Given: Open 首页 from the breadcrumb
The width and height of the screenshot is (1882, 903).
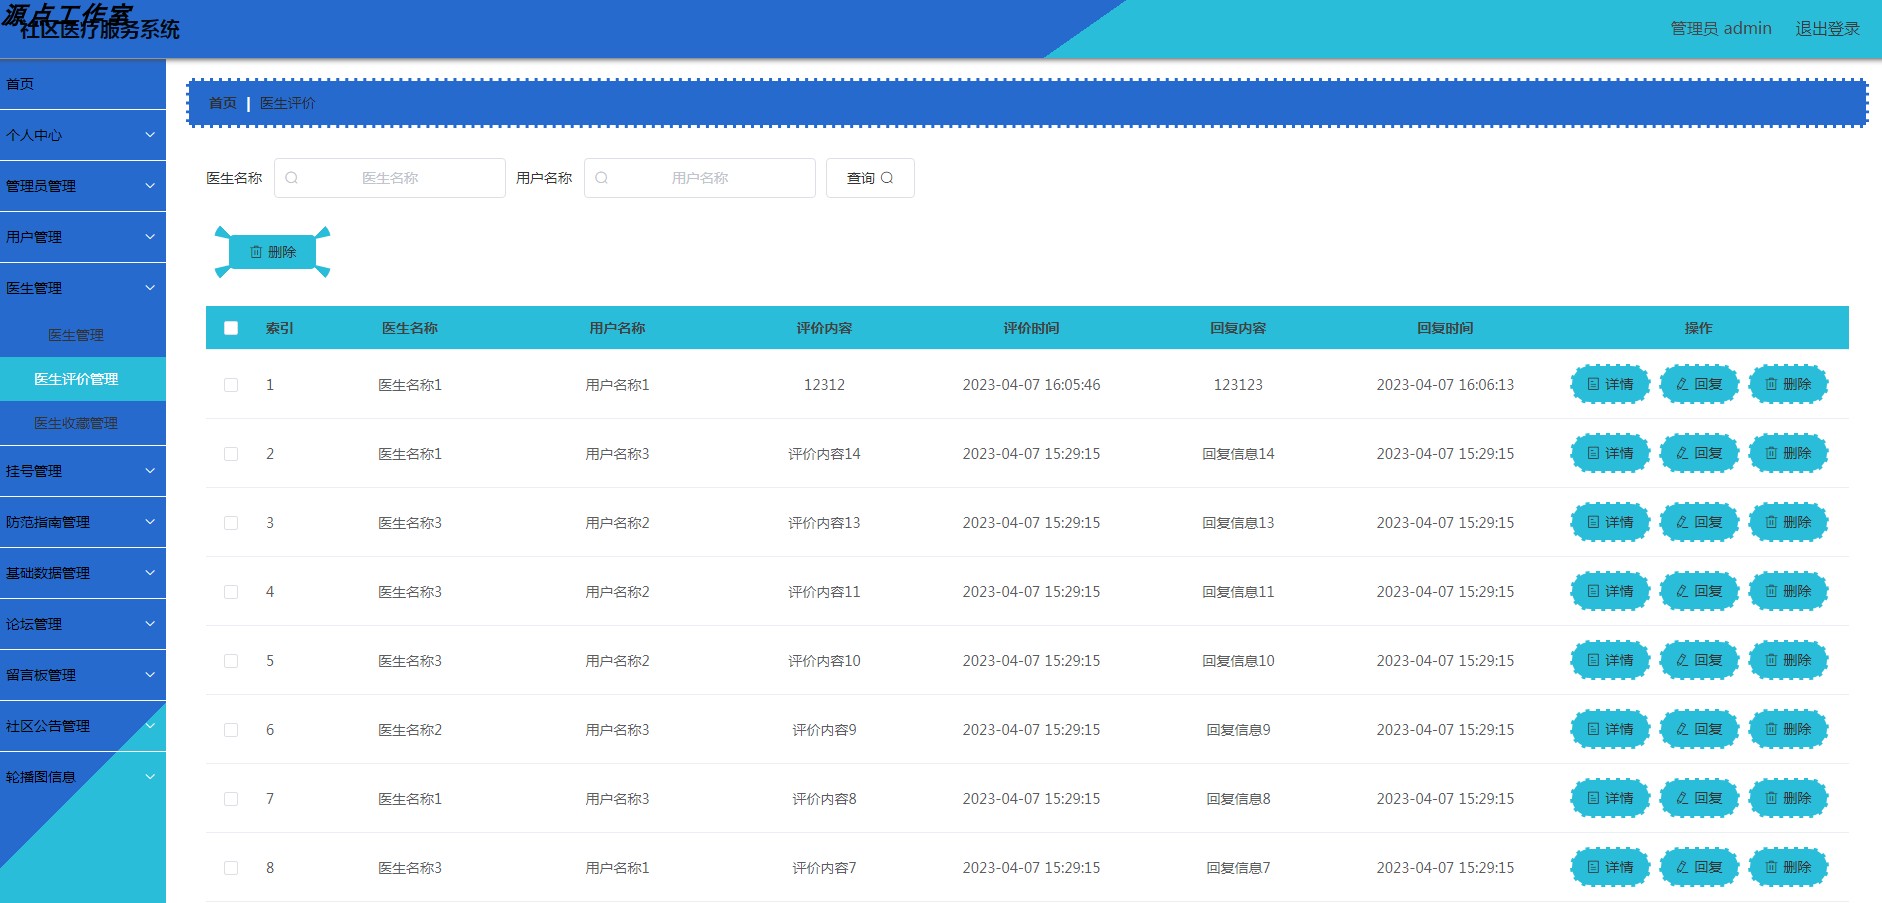Looking at the screenshot, I should point(222,102).
